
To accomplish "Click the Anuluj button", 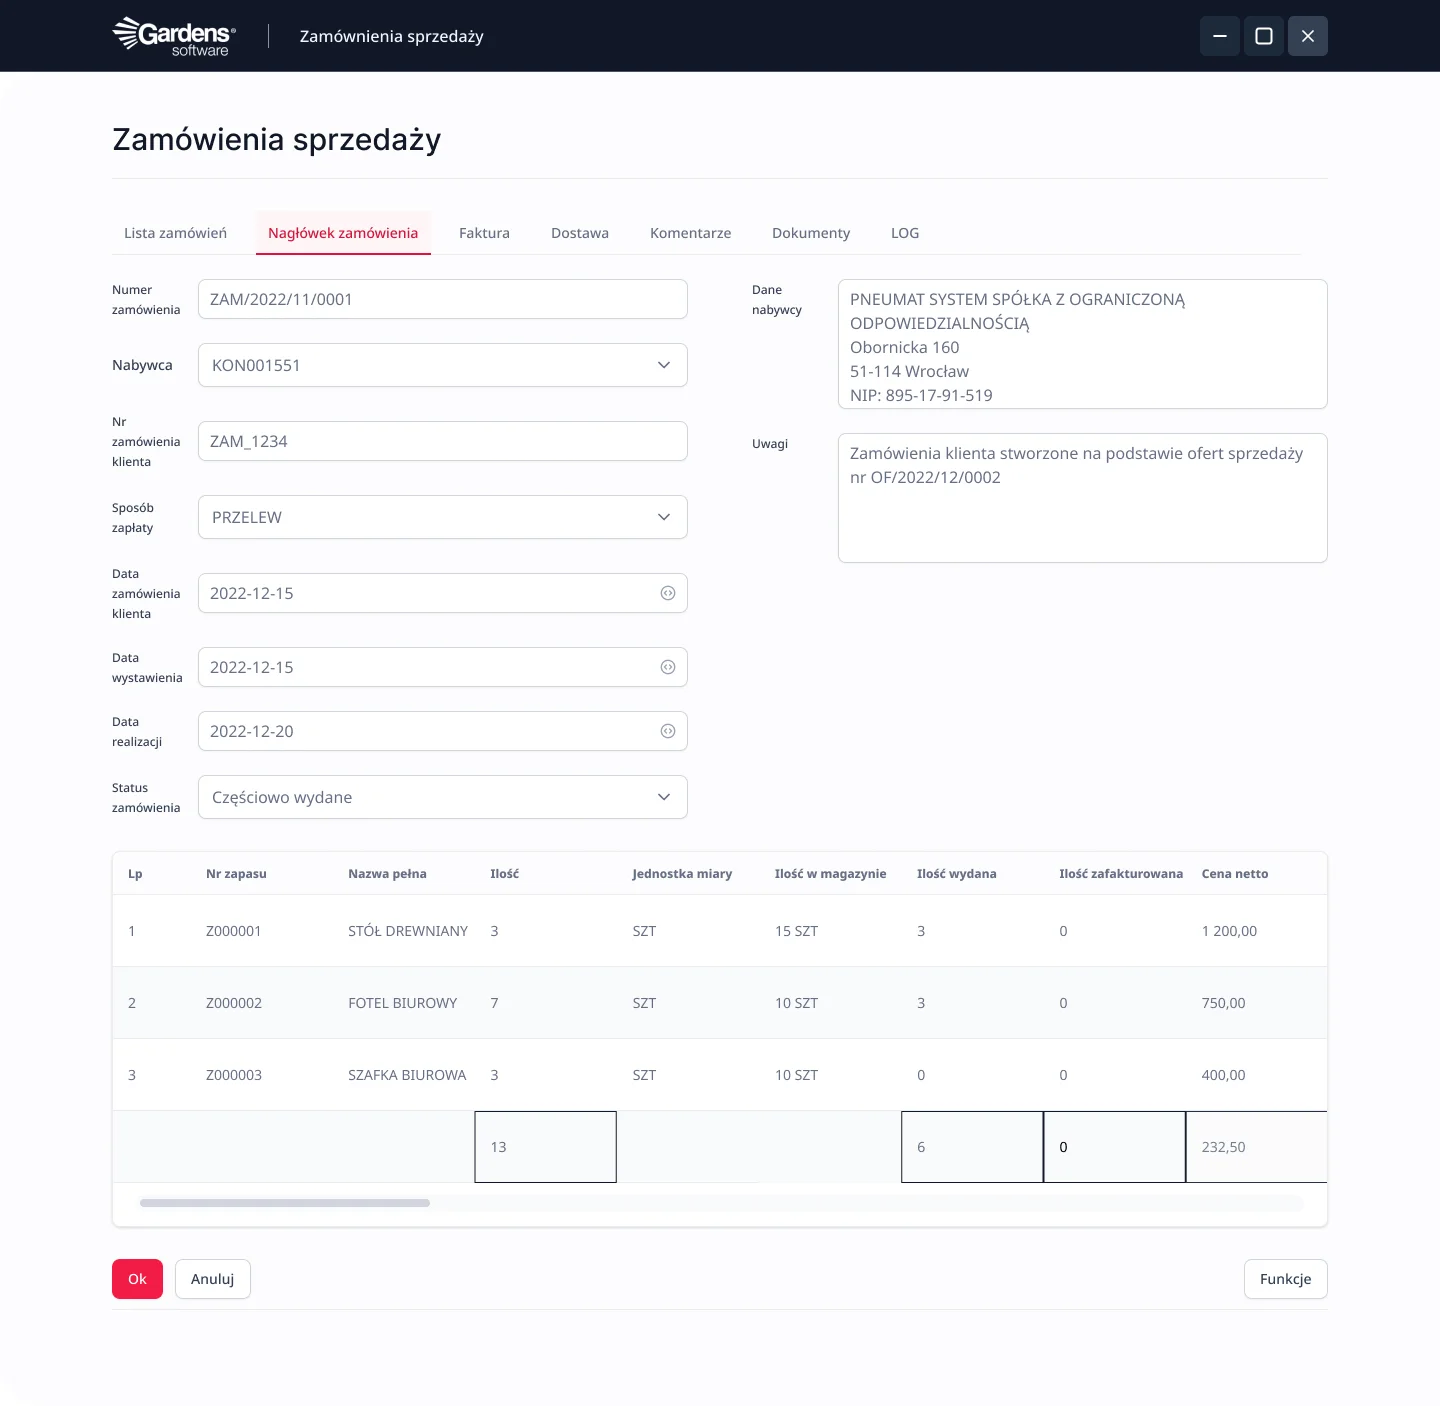I will pos(212,1279).
